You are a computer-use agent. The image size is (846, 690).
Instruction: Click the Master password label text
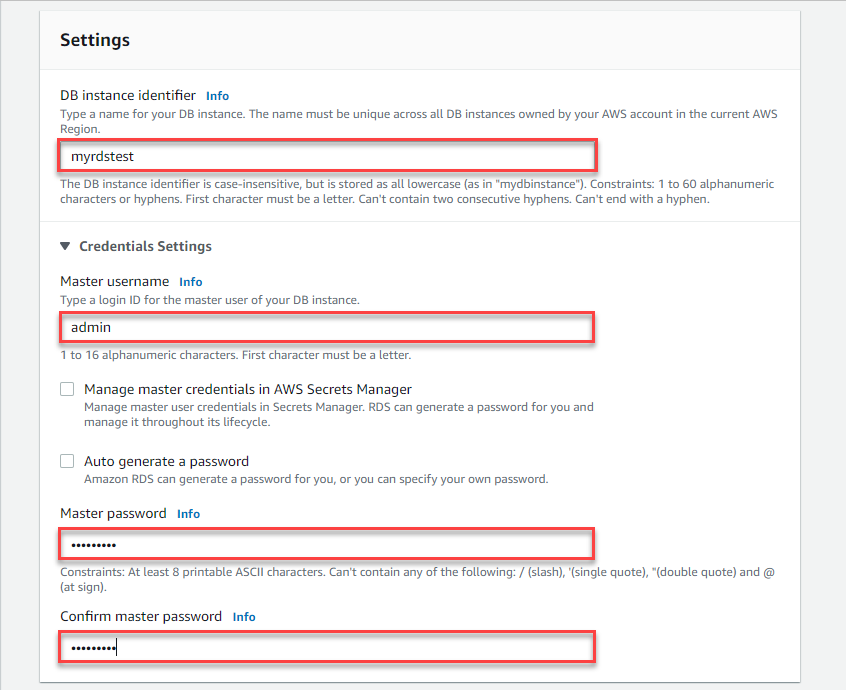[x=113, y=513]
